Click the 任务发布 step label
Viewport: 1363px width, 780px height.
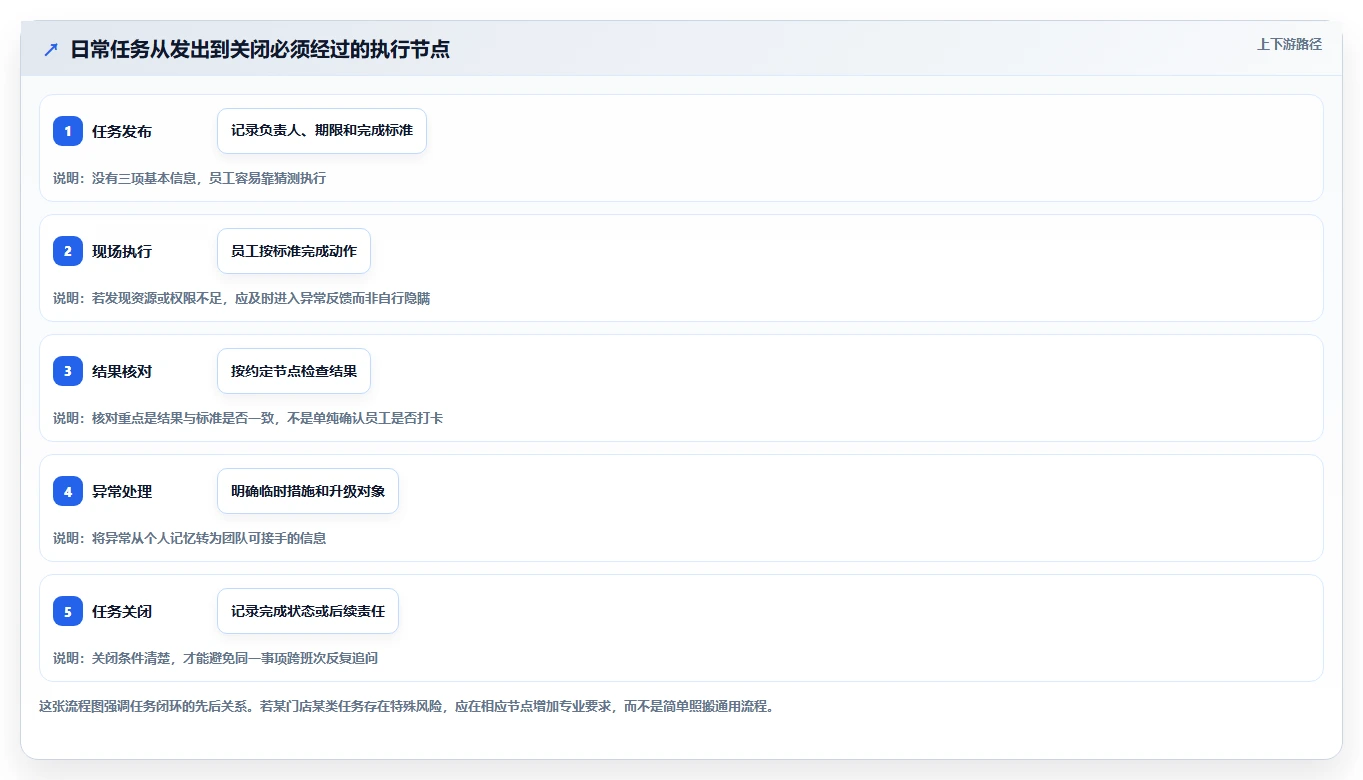point(122,131)
